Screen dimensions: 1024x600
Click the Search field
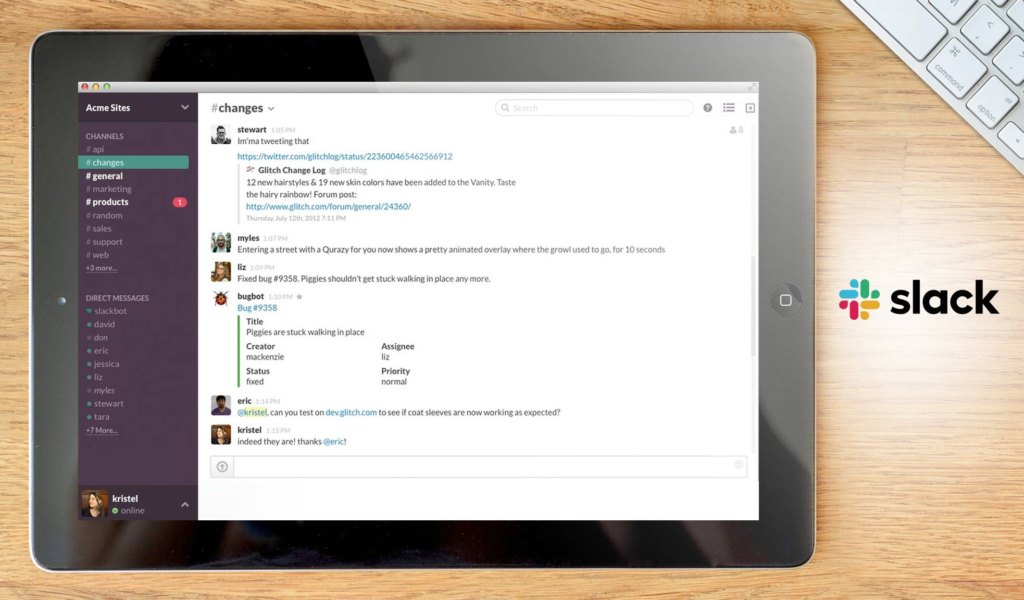pyautogui.click(x=594, y=108)
